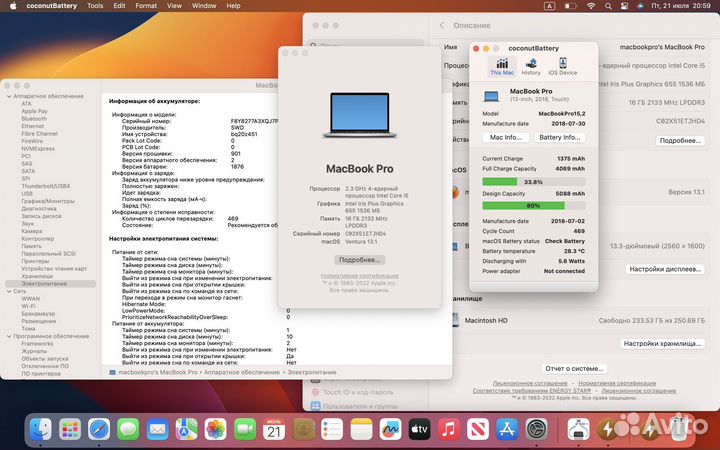Open Maps from the Dock
Screen dimensions: 720x450
[186, 430]
